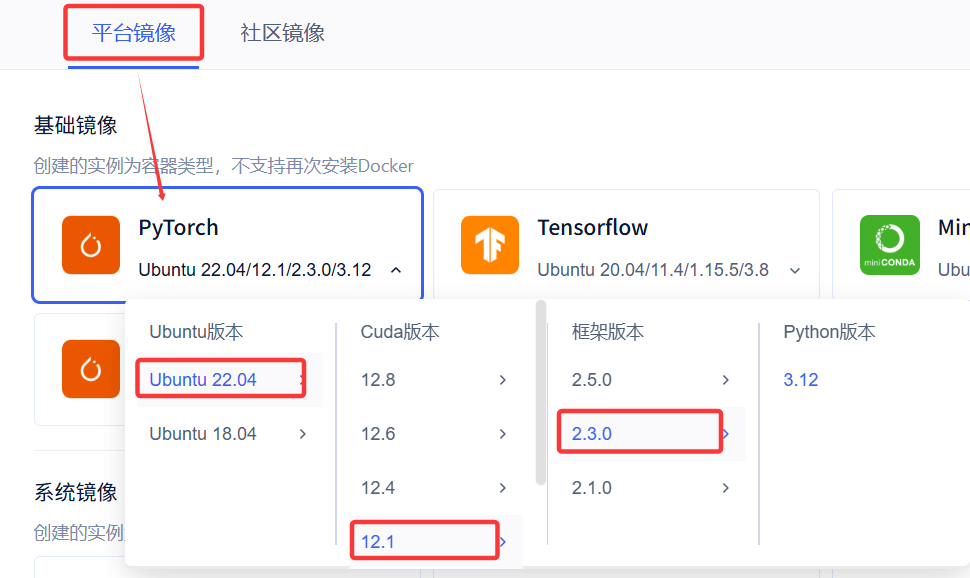Click the PyTorch card title
The height and width of the screenshot is (578, 970).
click(x=178, y=227)
